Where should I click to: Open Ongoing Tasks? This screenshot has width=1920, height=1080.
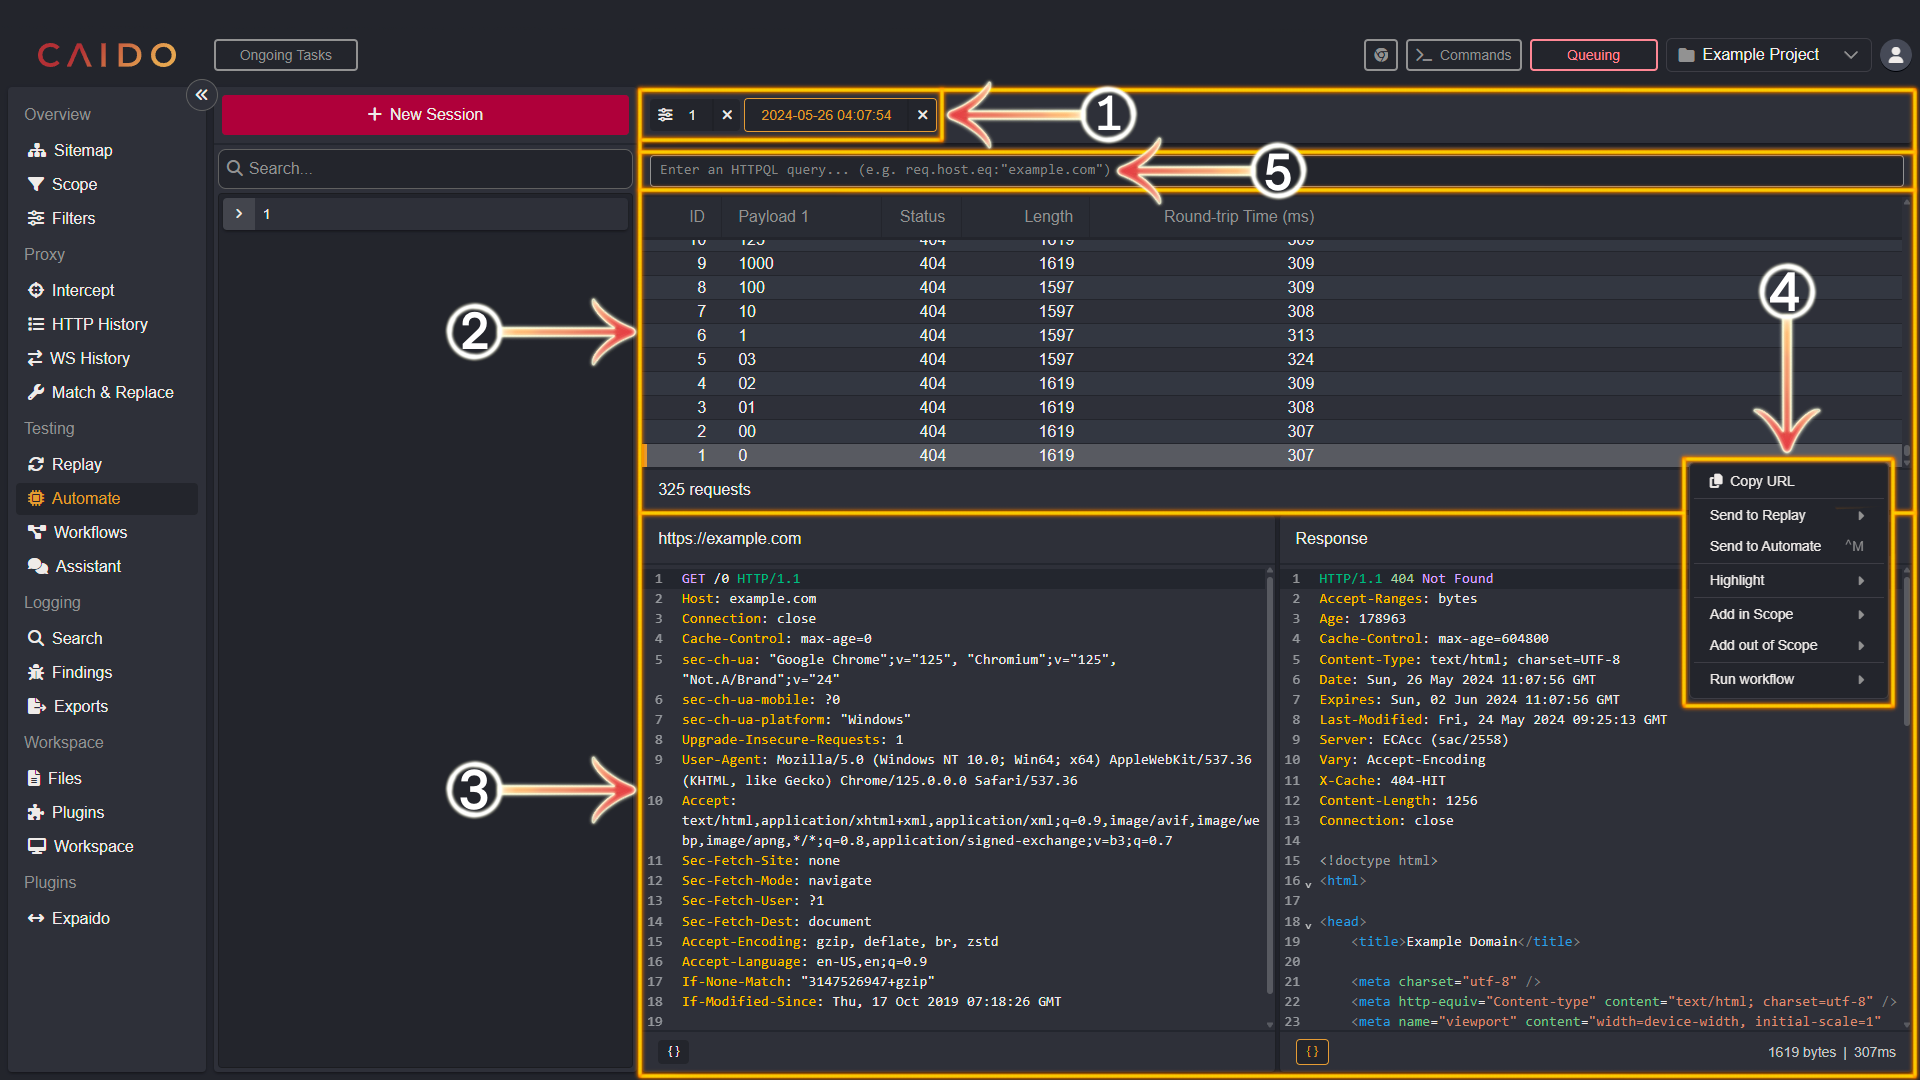point(286,55)
